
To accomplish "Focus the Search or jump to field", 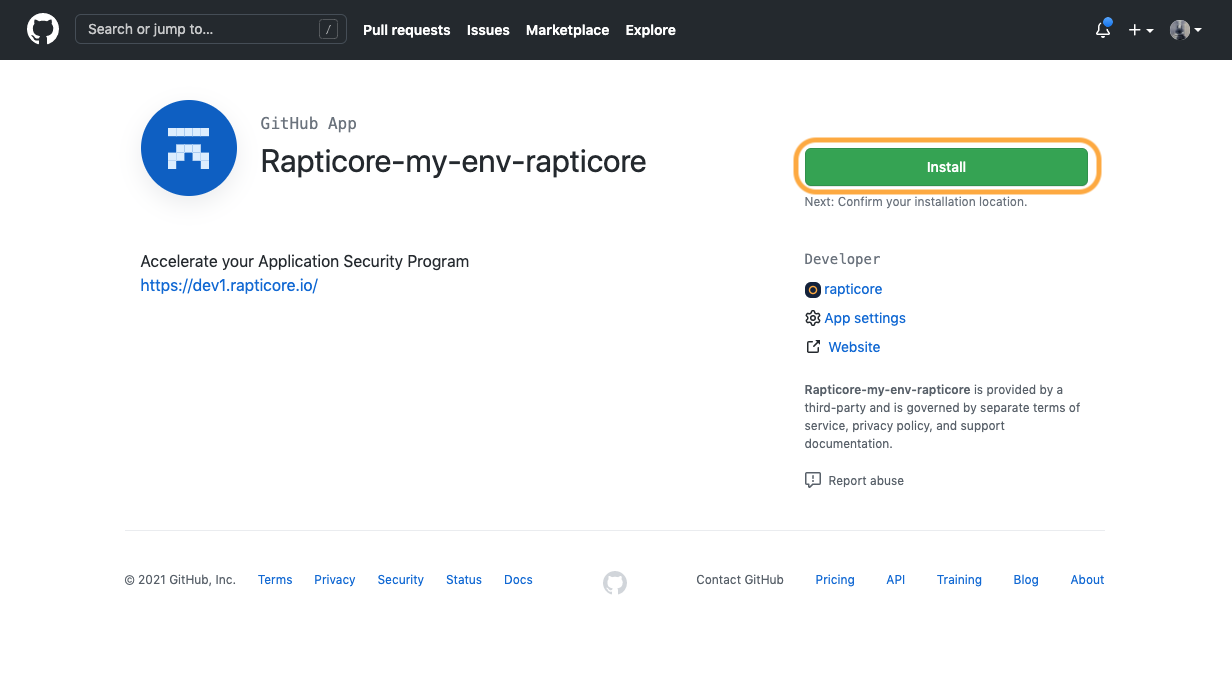I will (211, 29).
